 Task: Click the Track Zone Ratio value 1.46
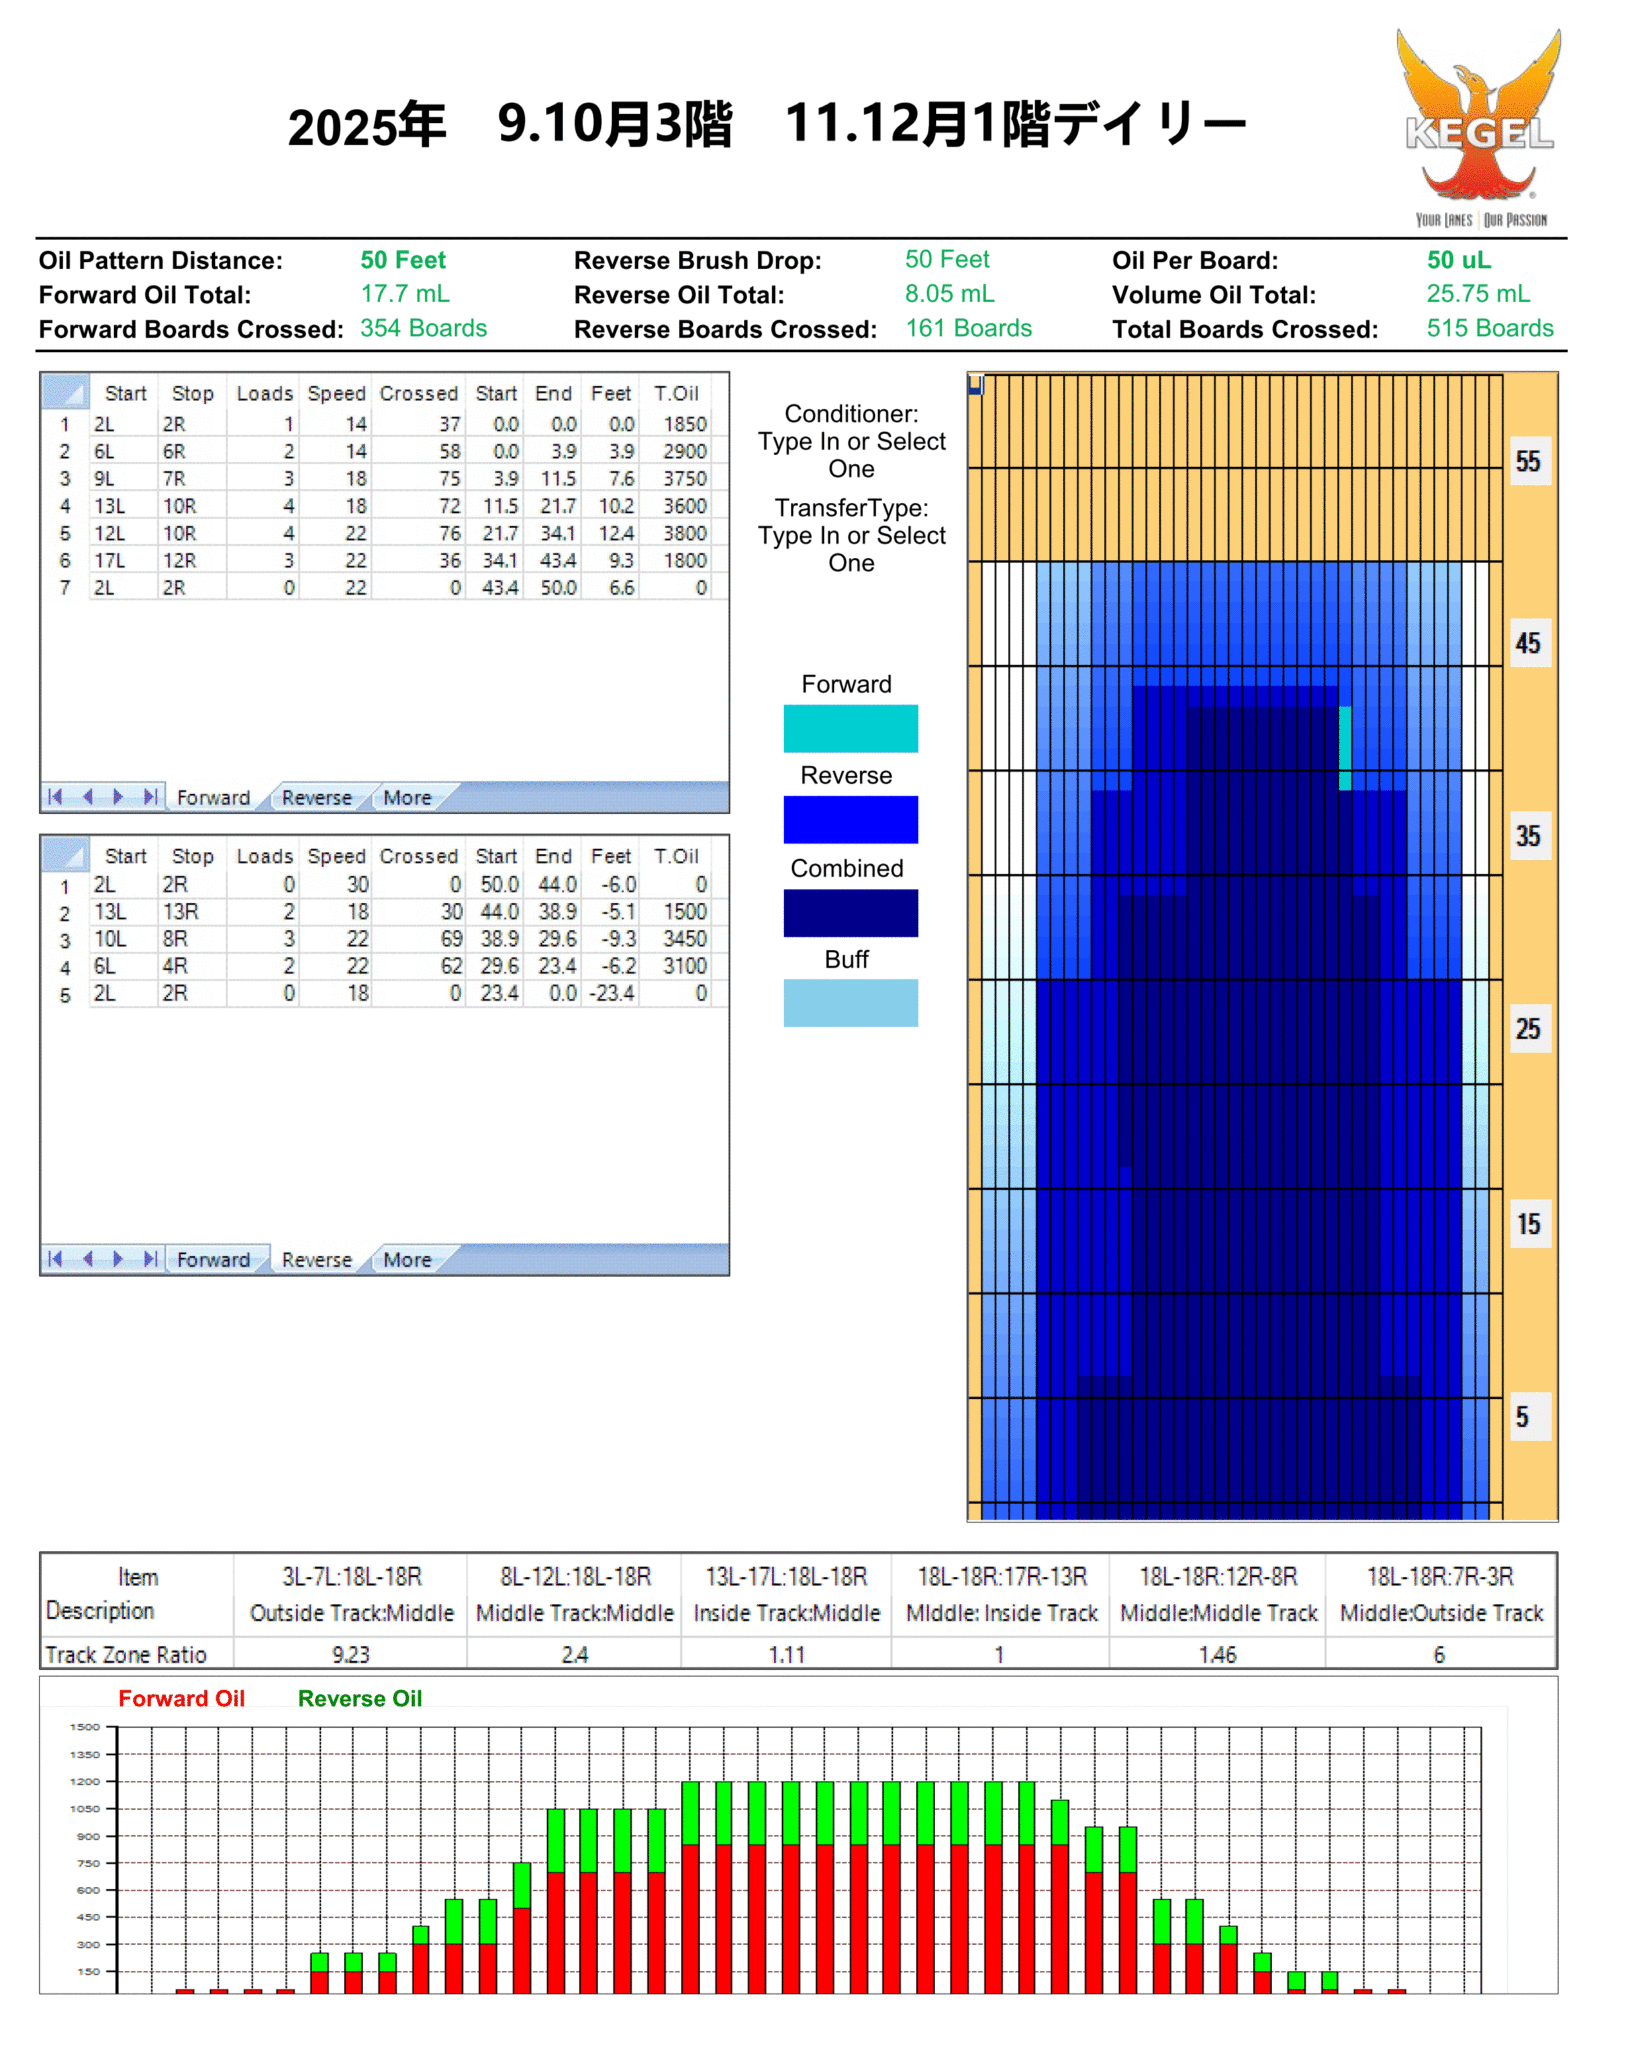[1218, 1655]
